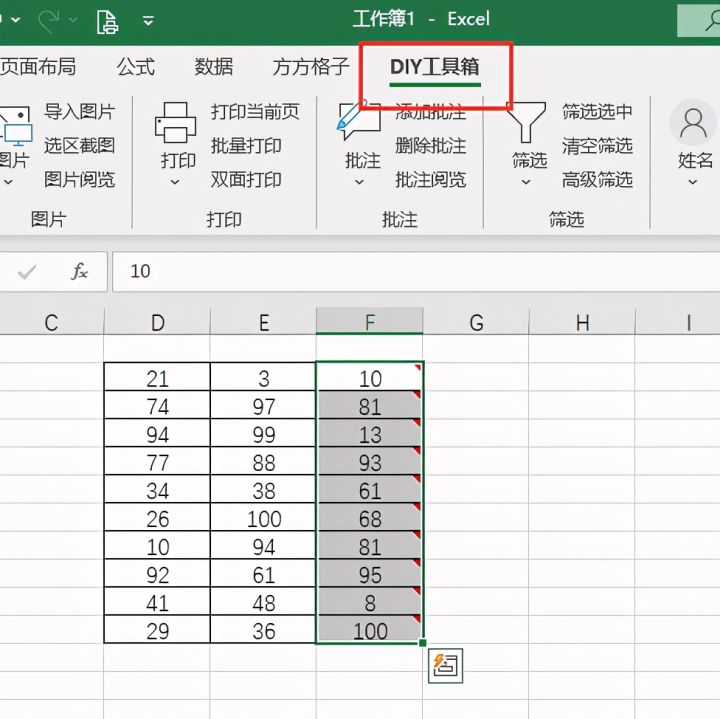This screenshot has width=720, height=719.
Task: Select cell containing 3 in column E
Action: [264, 377]
